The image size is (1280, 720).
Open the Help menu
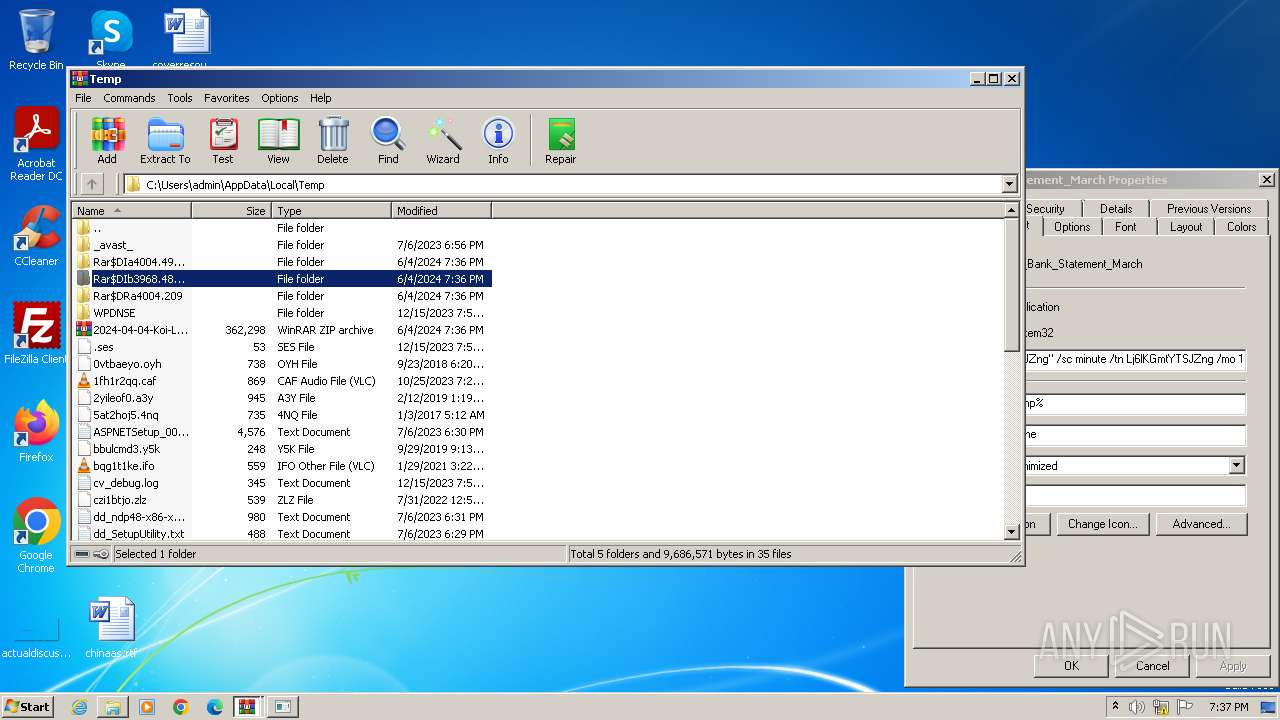(x=320, y=98)
